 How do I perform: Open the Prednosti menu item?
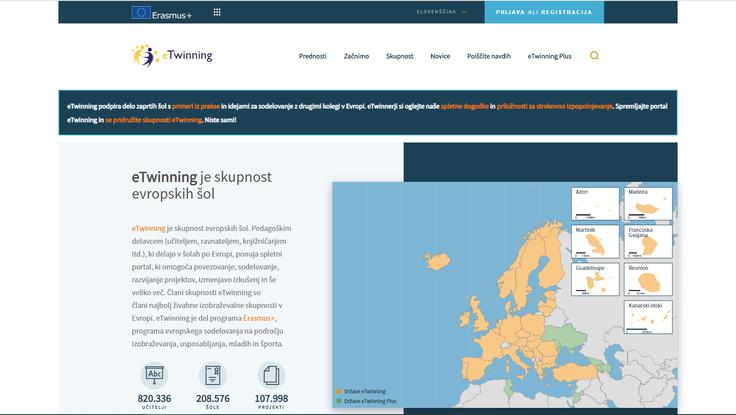[x=313, y=56]
